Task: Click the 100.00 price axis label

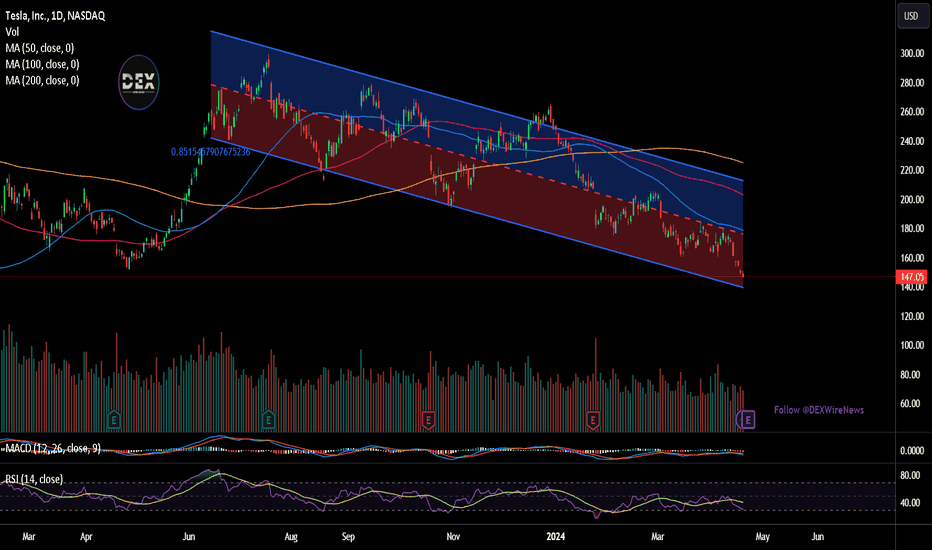Action: (x=912, y=345)
